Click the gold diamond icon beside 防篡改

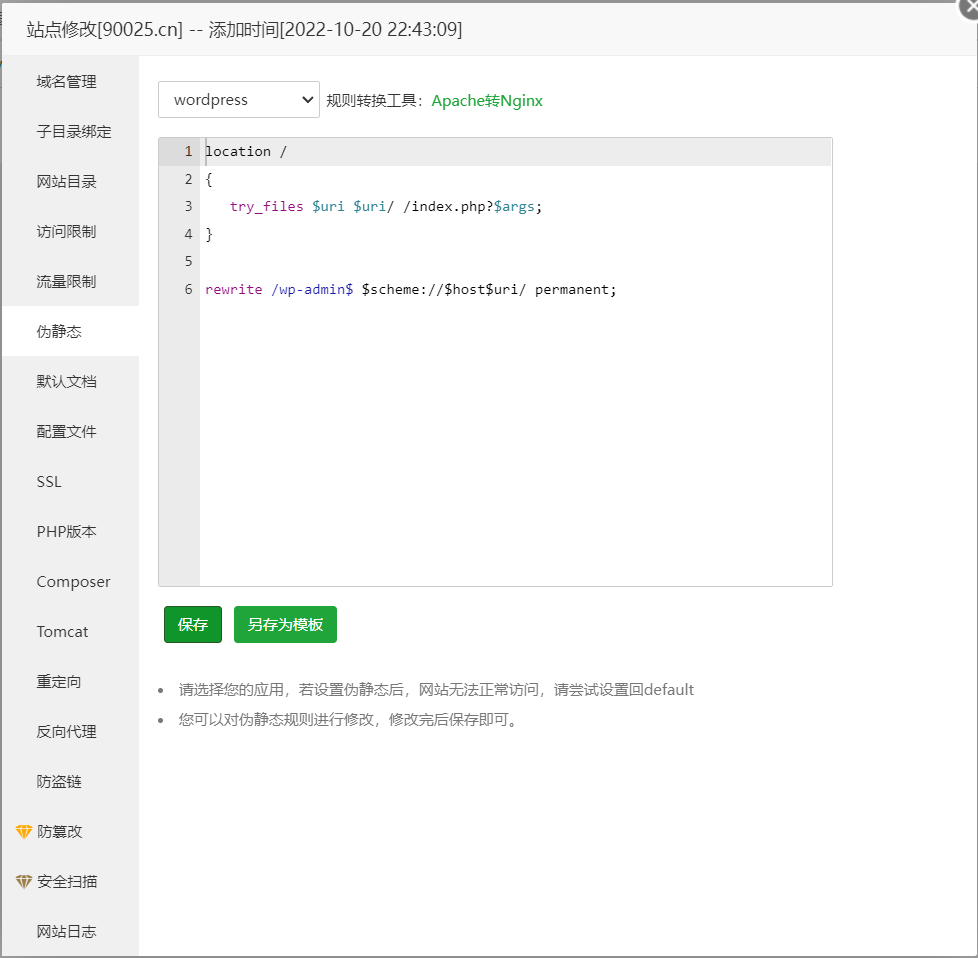pyautogui.click(x=22, y=831)
